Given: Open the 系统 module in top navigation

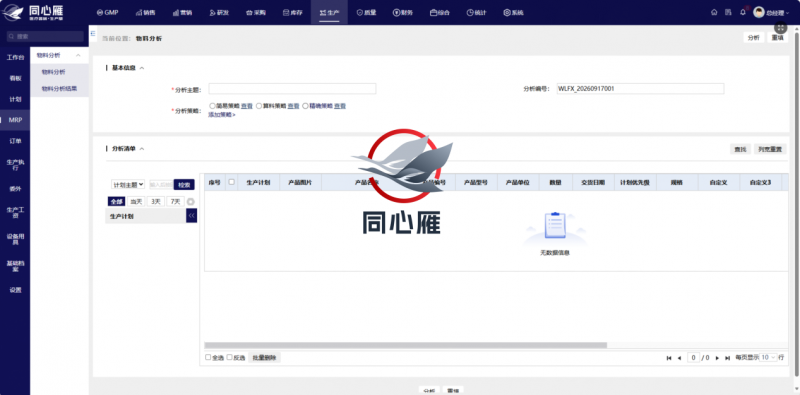Looking at the screenshot, I should click(x=513, y=13).
